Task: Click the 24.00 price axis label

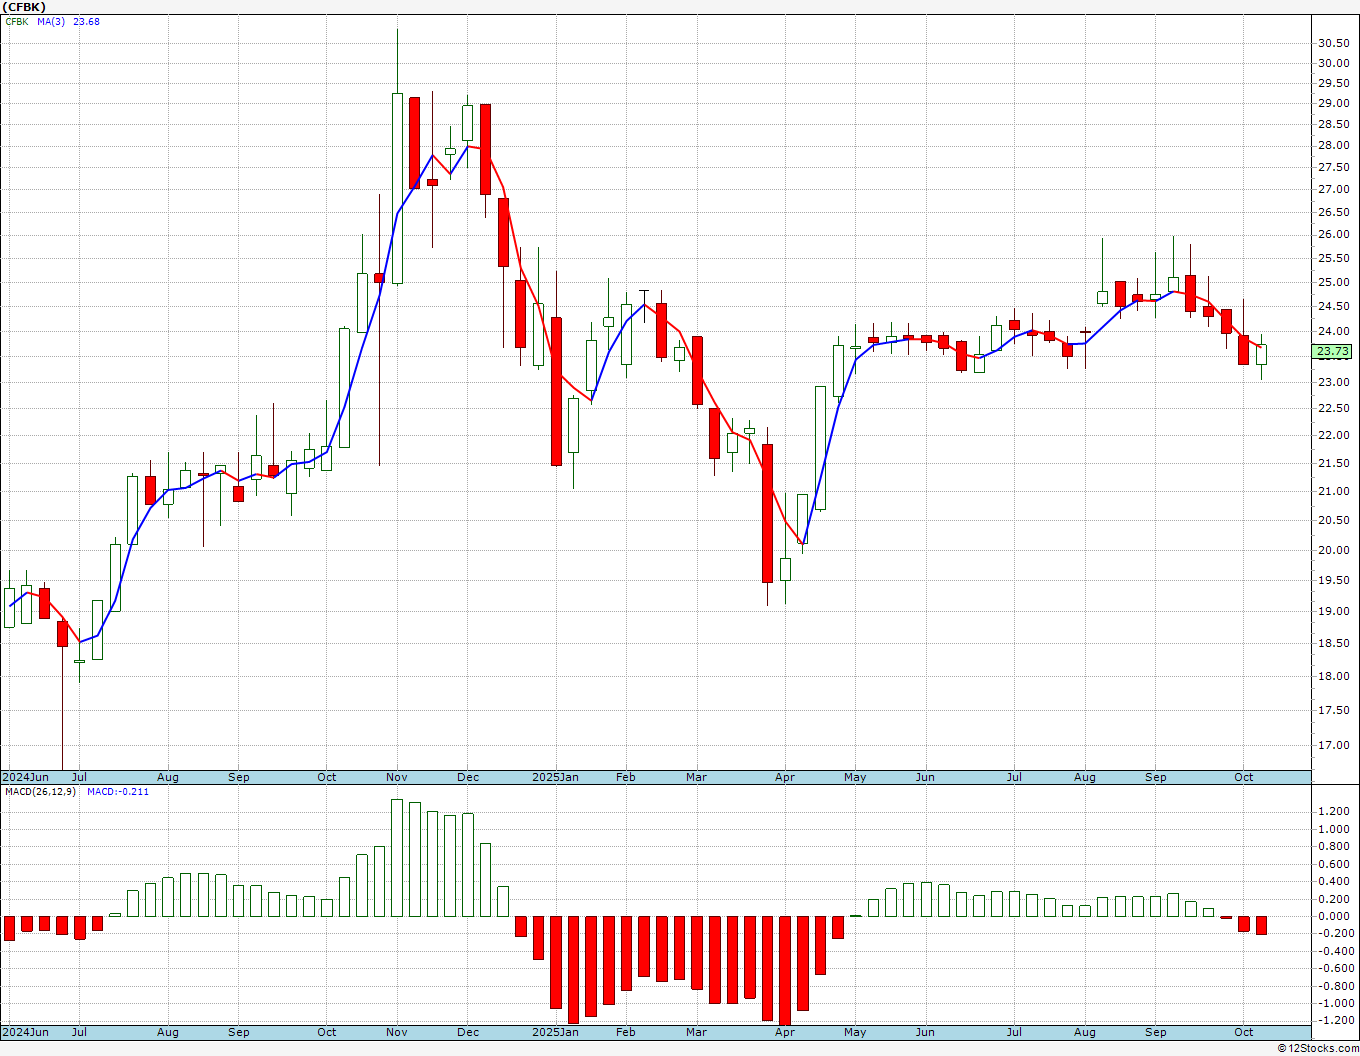Action: (1332, 331)
